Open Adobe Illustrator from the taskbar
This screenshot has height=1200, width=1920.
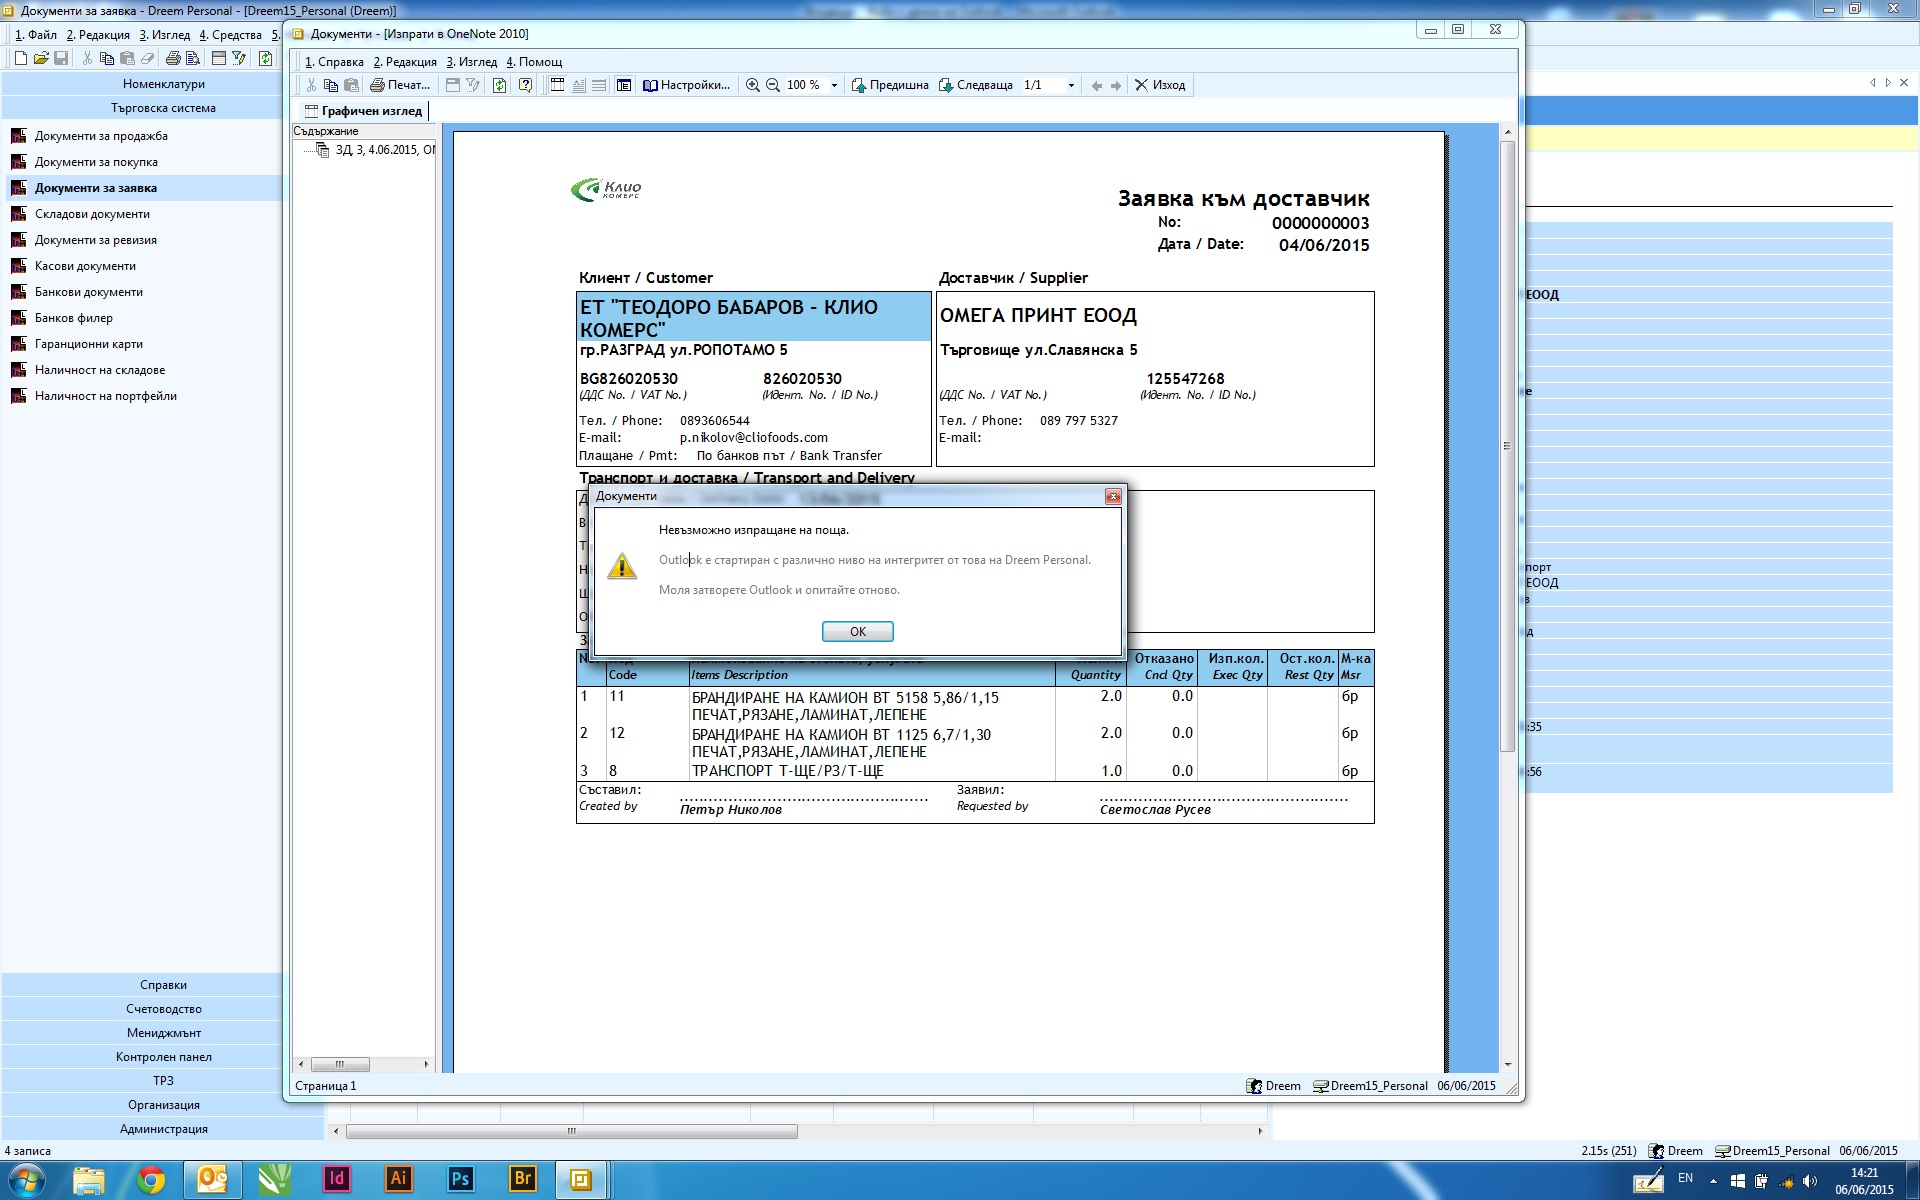pos(399,1180)
